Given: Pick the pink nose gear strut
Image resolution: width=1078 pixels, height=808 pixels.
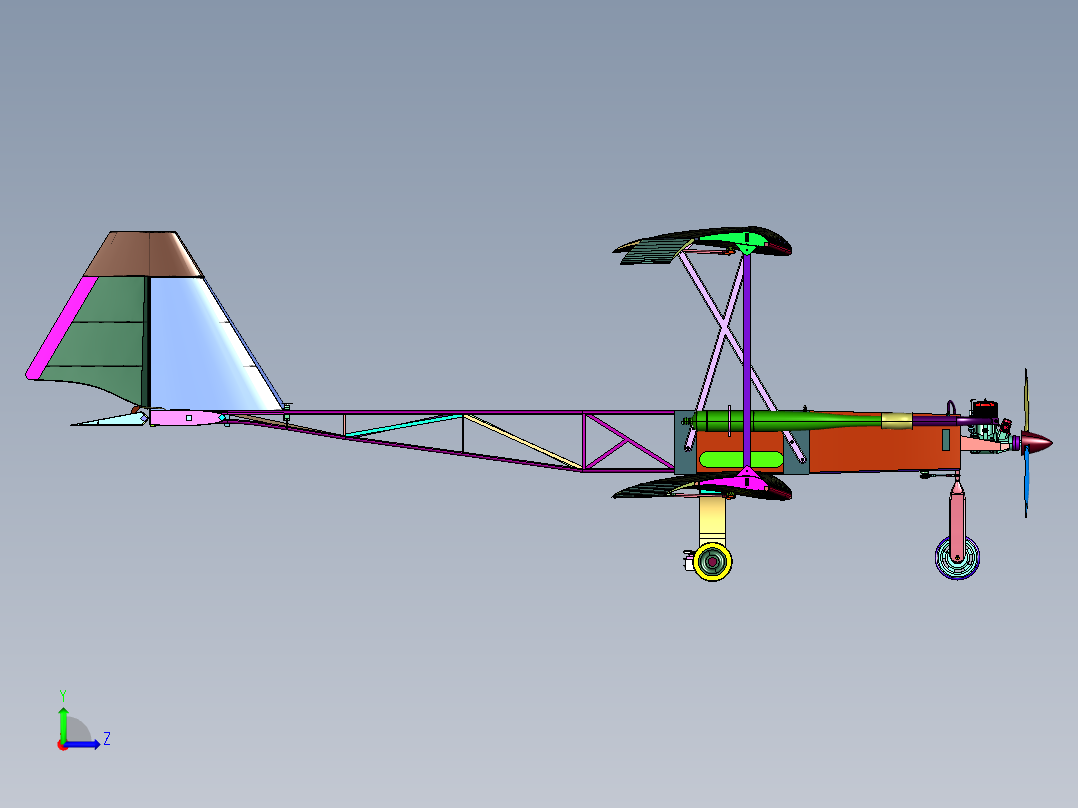Looking at the screenshot, I should tap(957, 514).
